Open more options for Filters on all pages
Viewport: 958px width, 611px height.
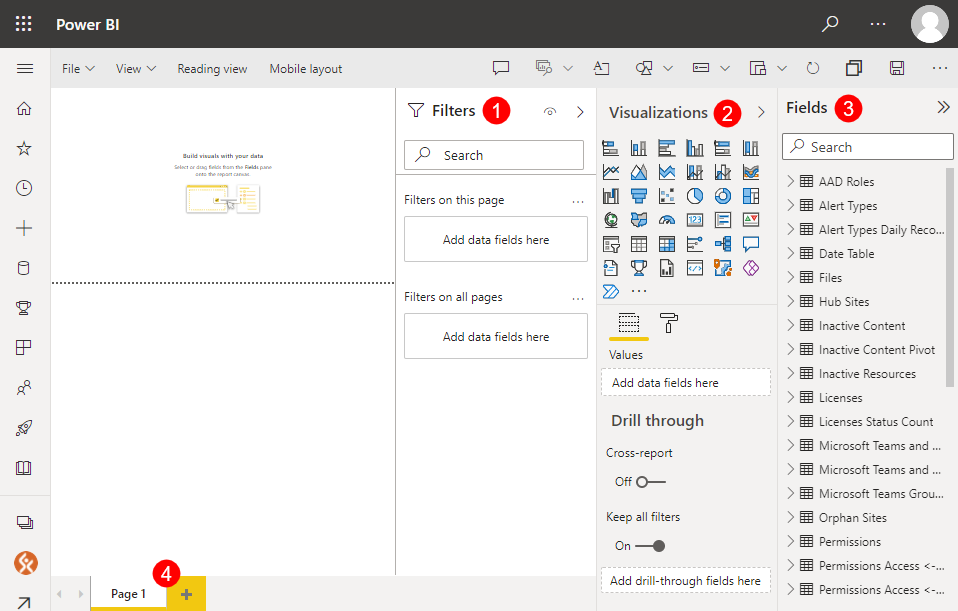[x=578, y=299]
